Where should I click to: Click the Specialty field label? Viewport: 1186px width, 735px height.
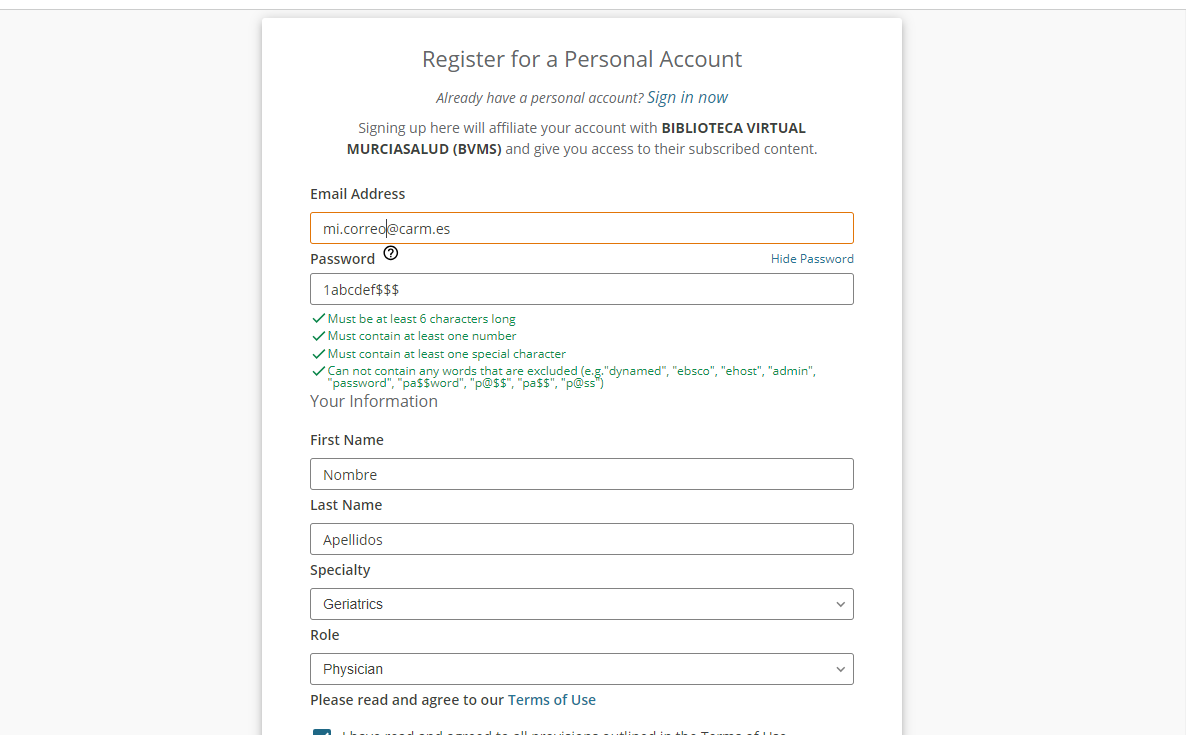click(340, 570)
